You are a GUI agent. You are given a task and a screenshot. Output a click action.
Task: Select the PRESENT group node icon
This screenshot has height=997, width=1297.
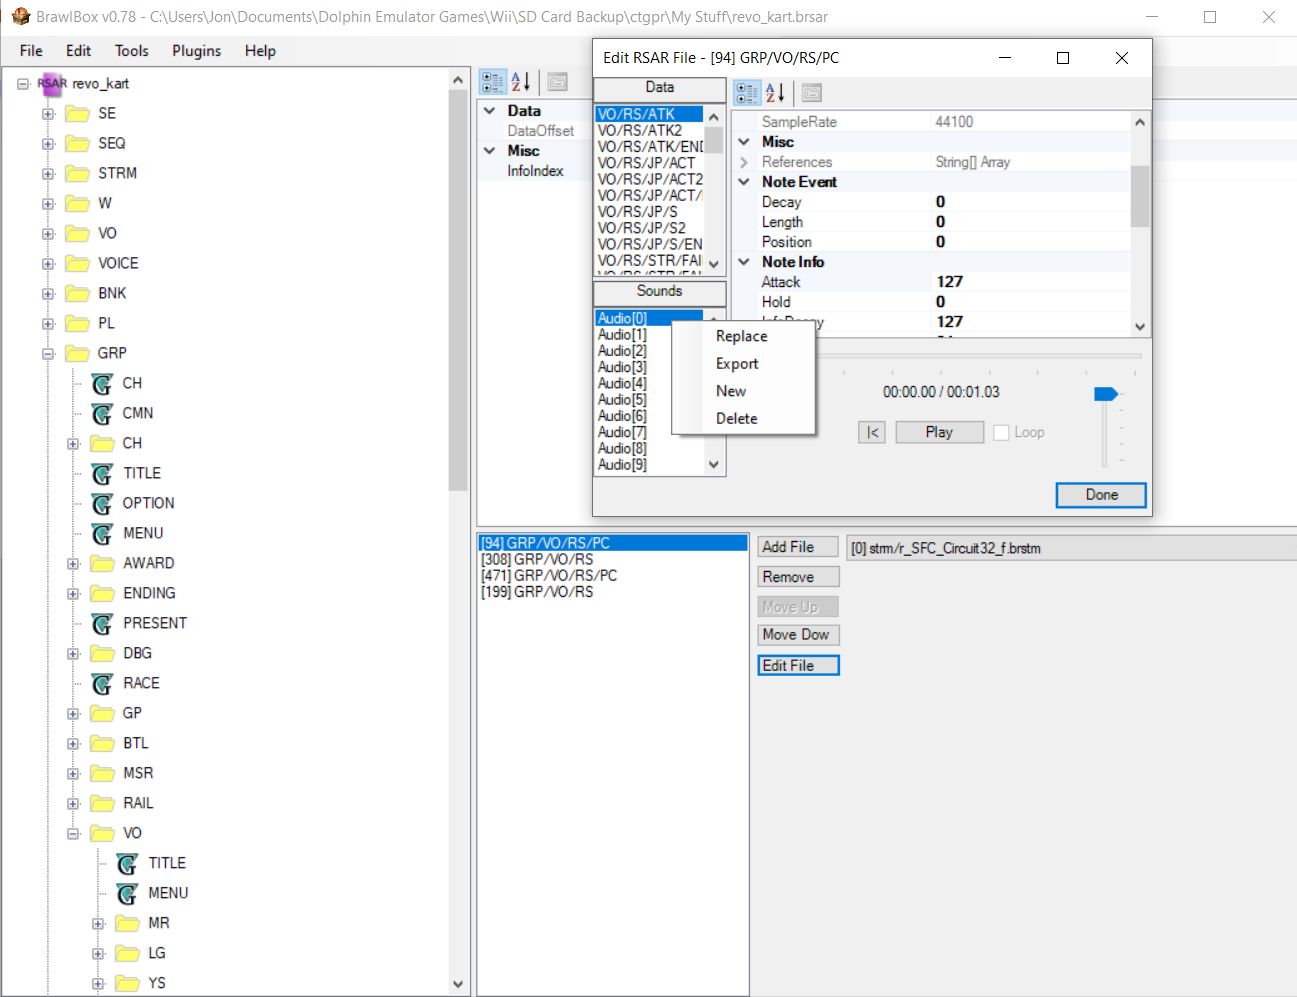pyautogui.click(x=102, y=623)
